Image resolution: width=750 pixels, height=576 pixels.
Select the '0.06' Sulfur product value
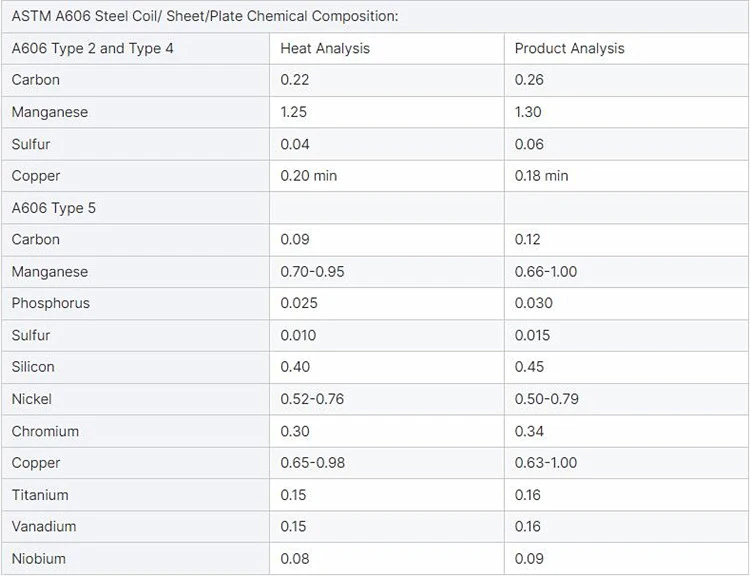click(529, 144)
